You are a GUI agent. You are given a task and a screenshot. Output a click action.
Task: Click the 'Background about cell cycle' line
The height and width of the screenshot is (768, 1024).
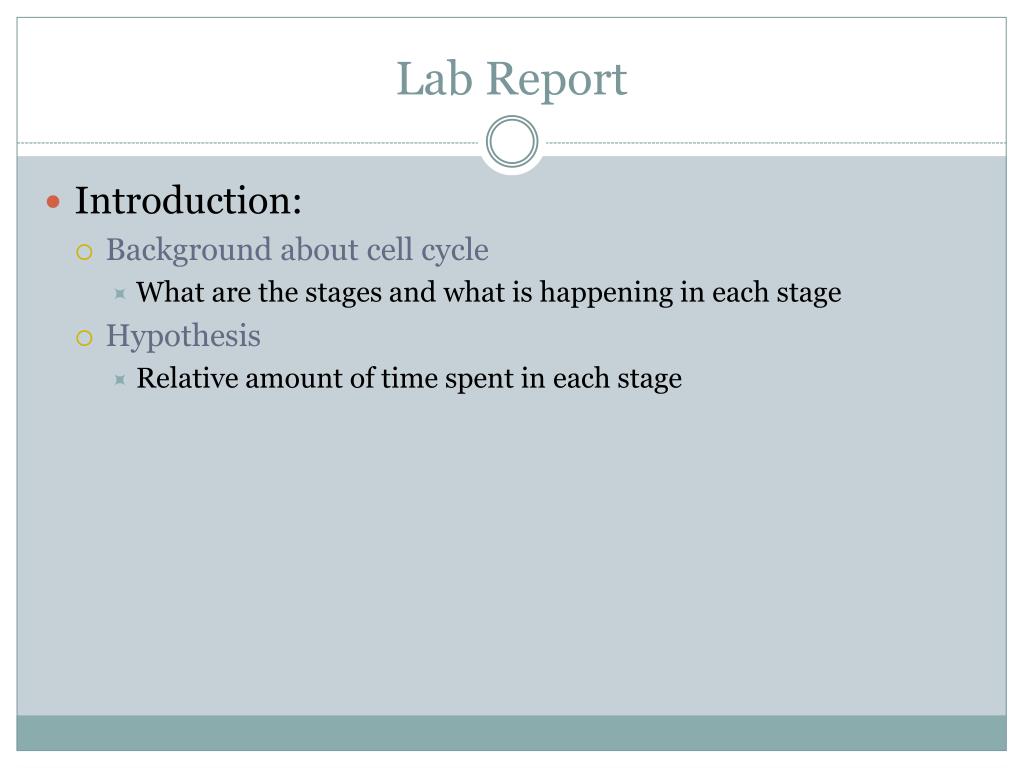pyautogui.click(x=297, y=250)
